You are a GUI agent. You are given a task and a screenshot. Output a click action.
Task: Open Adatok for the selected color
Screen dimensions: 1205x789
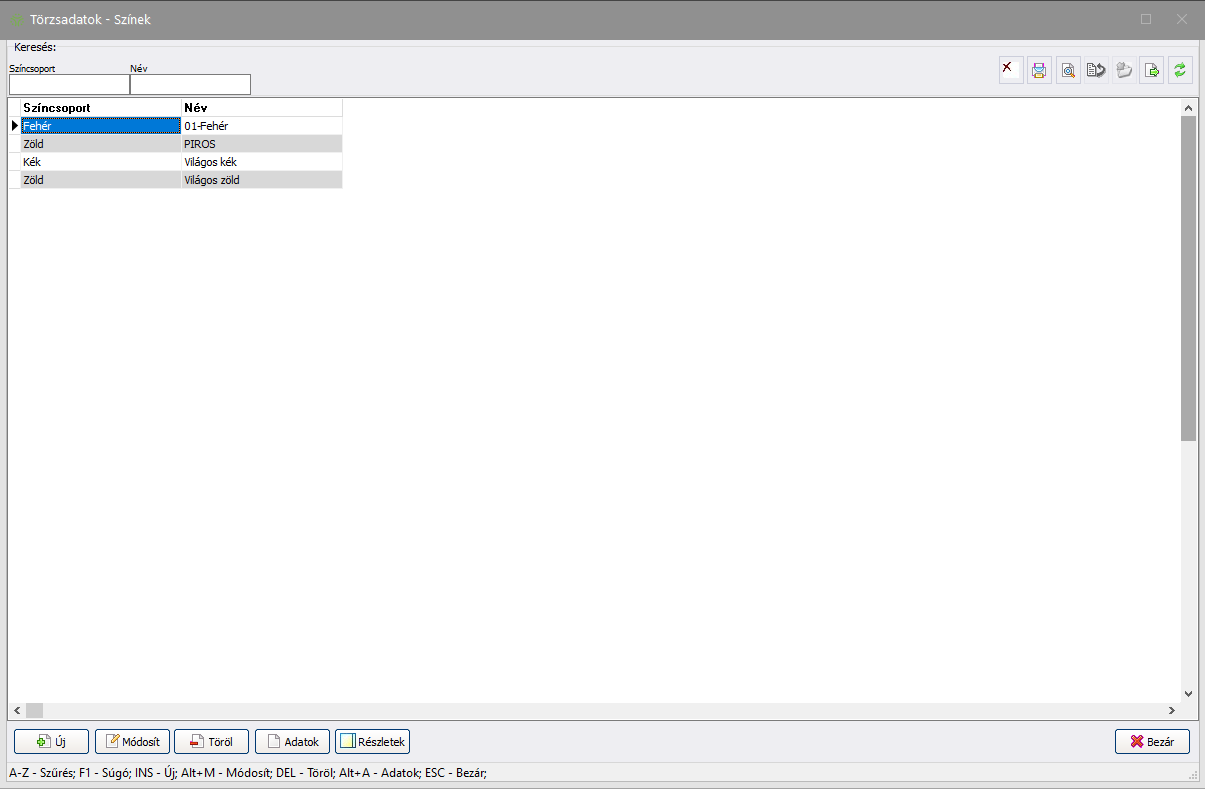[293, 742]
